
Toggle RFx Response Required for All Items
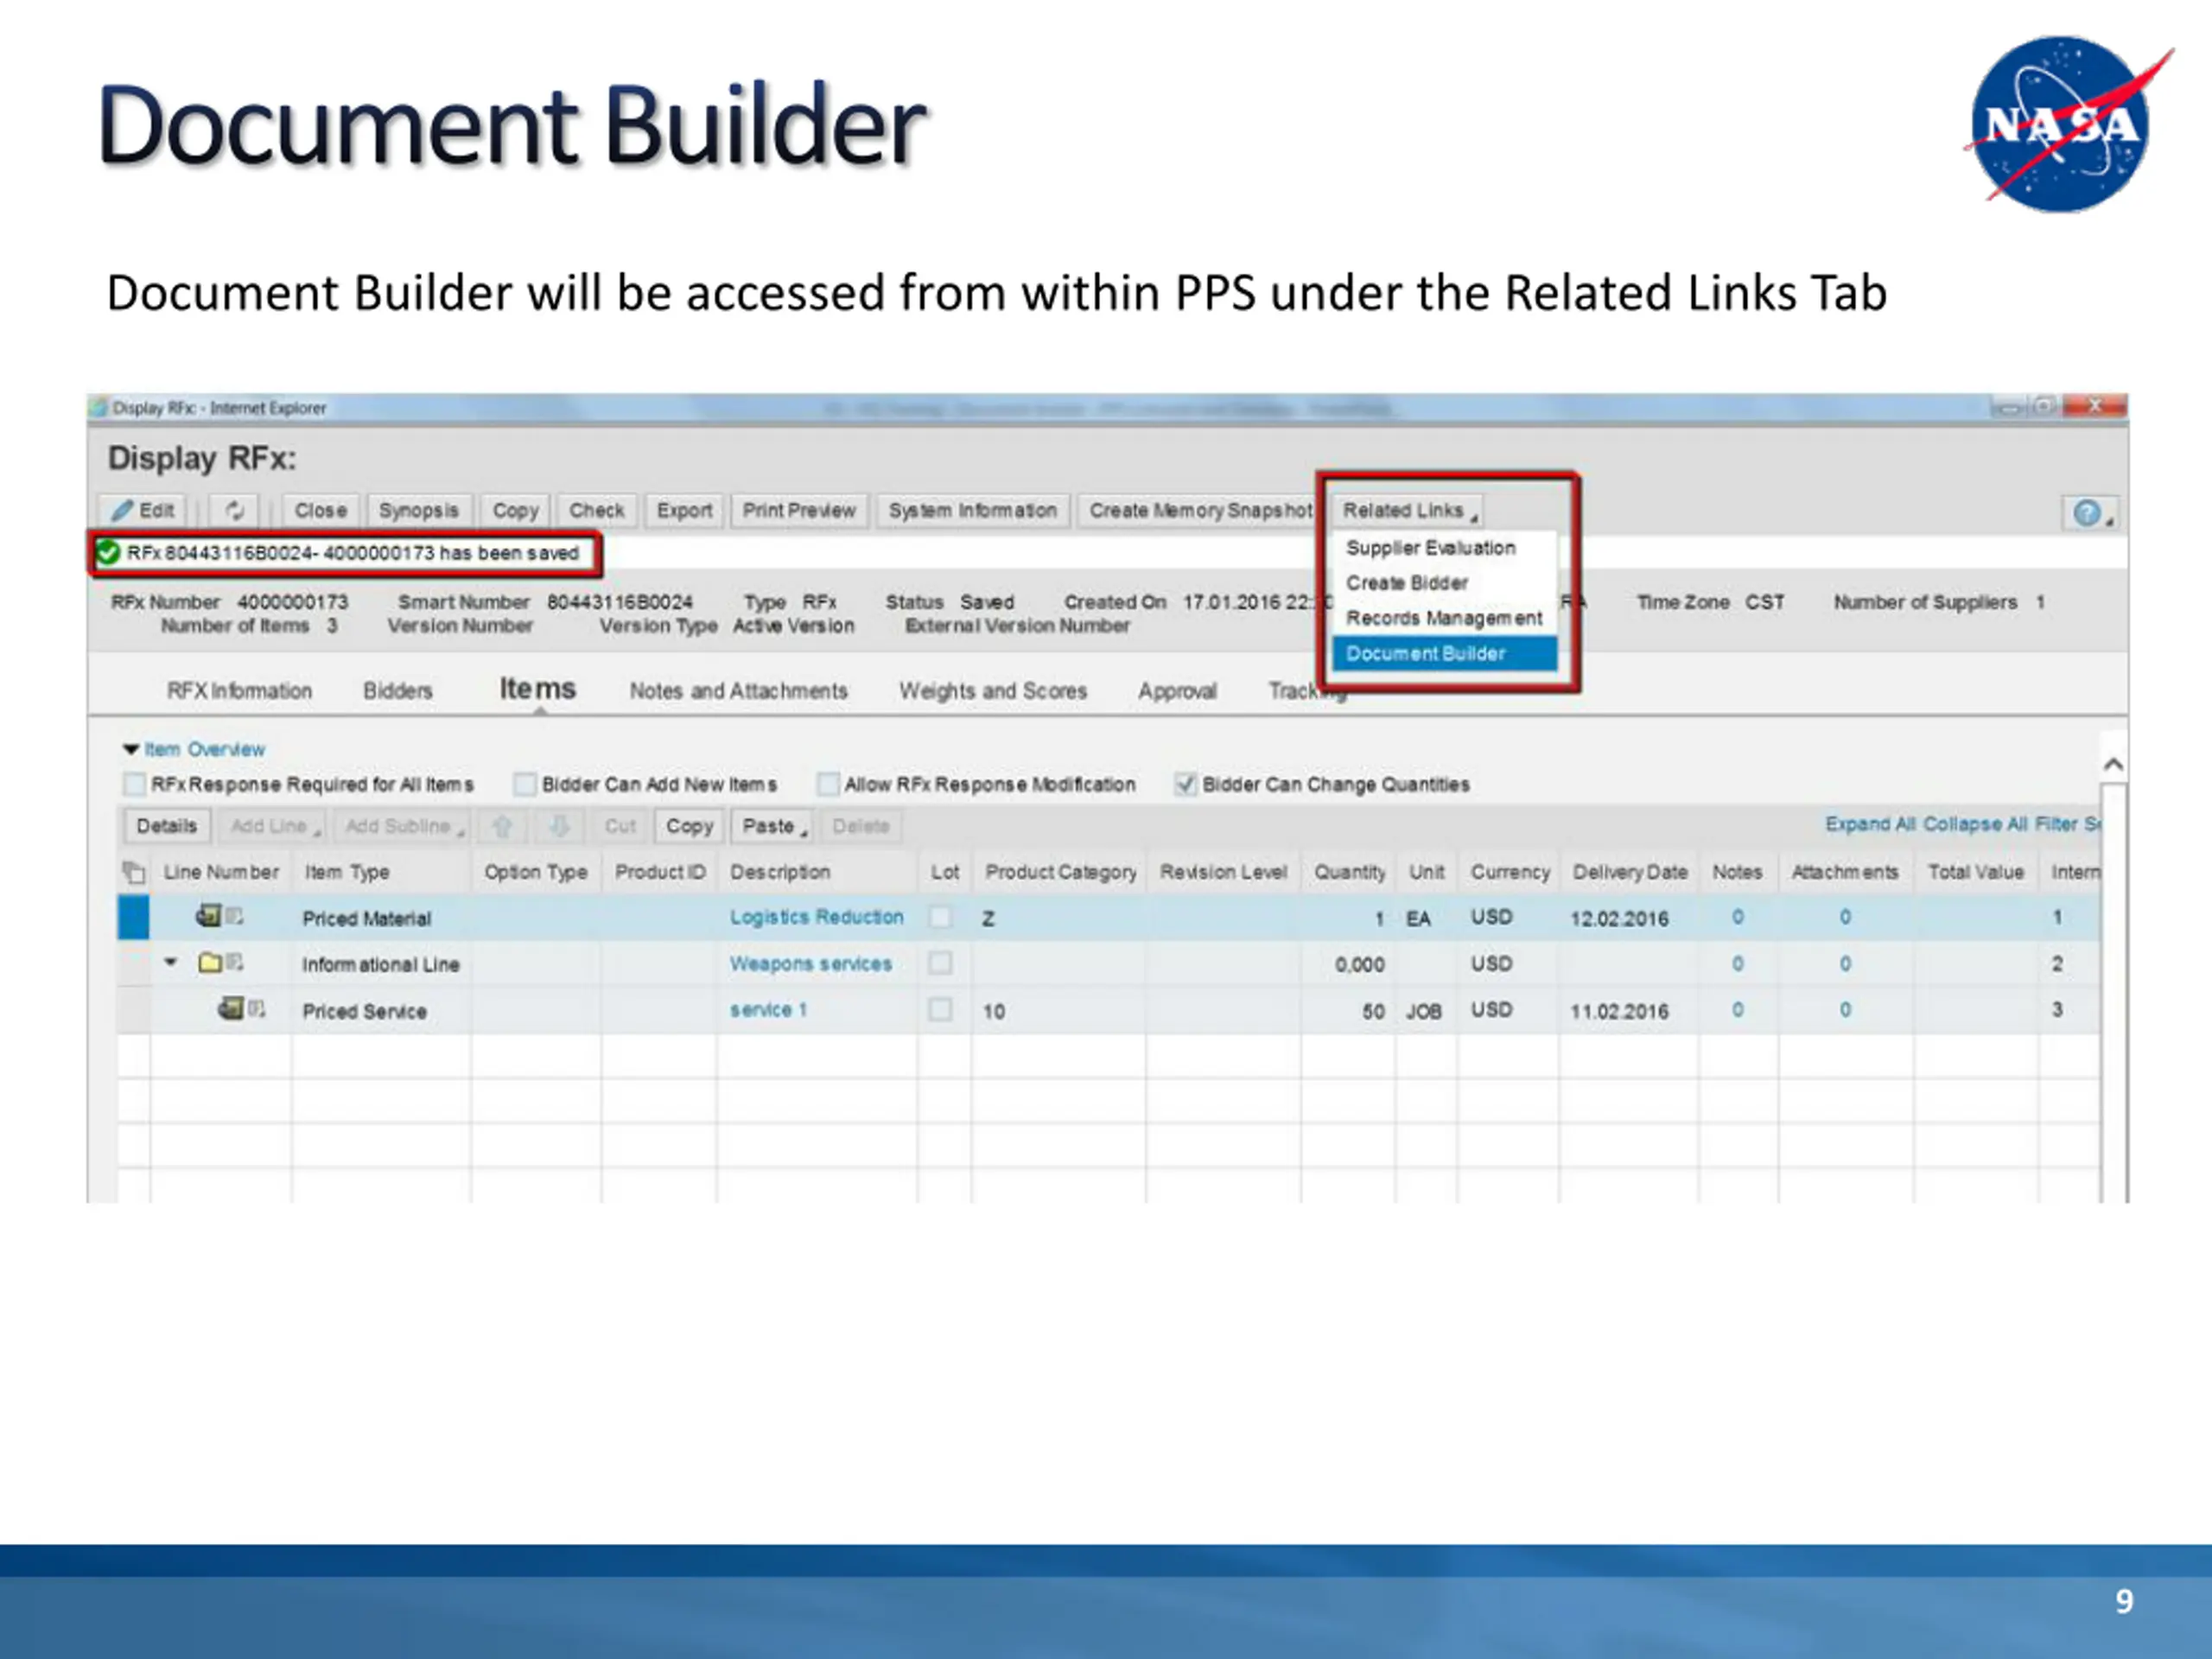[133, 784]
